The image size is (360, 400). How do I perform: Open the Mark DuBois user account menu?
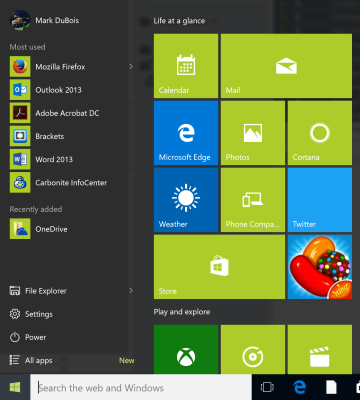coord(44,20)
